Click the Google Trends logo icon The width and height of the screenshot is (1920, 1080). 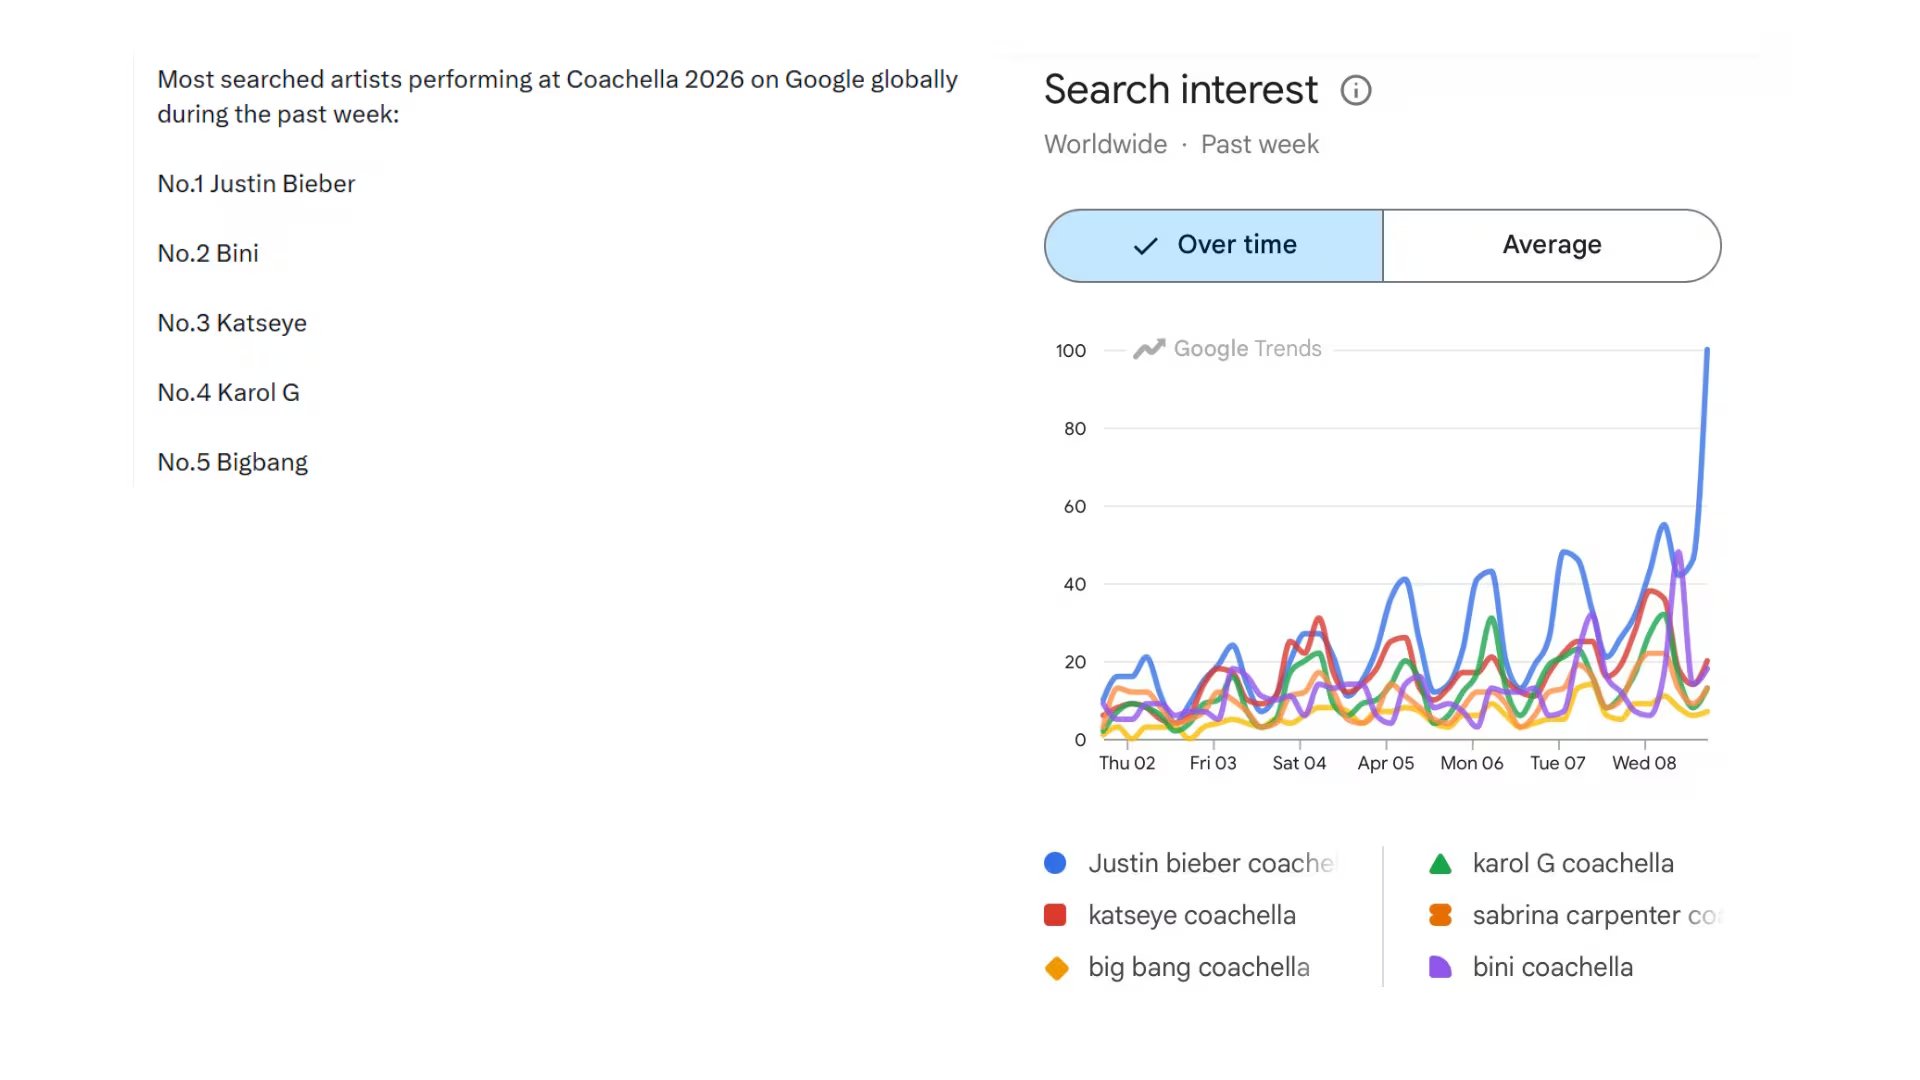tap(1148, 349)
